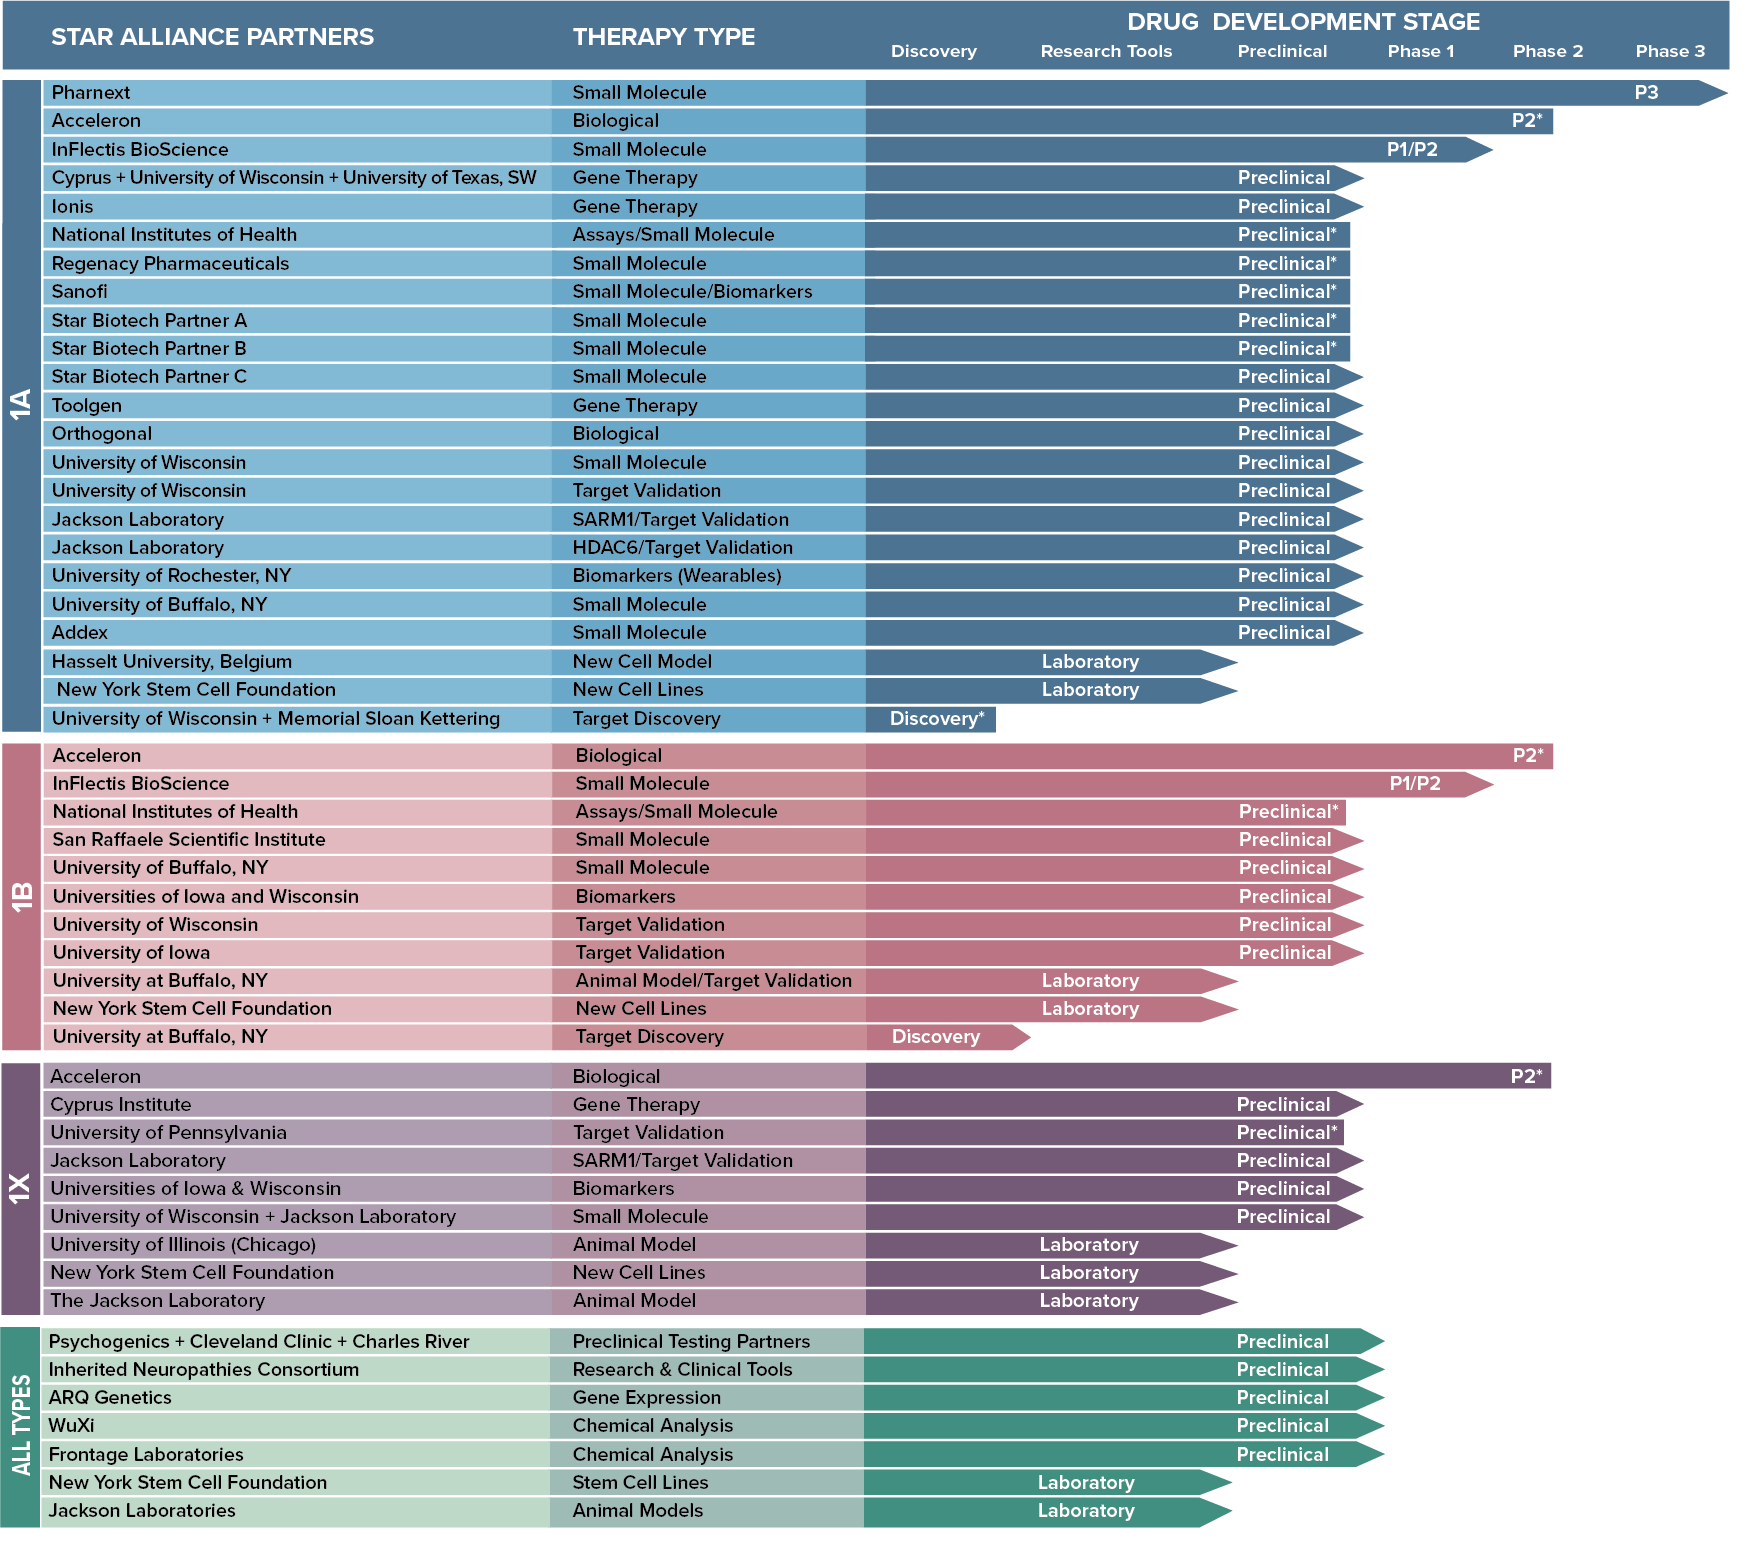The height and width of the screenshot is (1562, 1760).
Task: Click the partner name 'Orthogonal'
Action: 102,434
